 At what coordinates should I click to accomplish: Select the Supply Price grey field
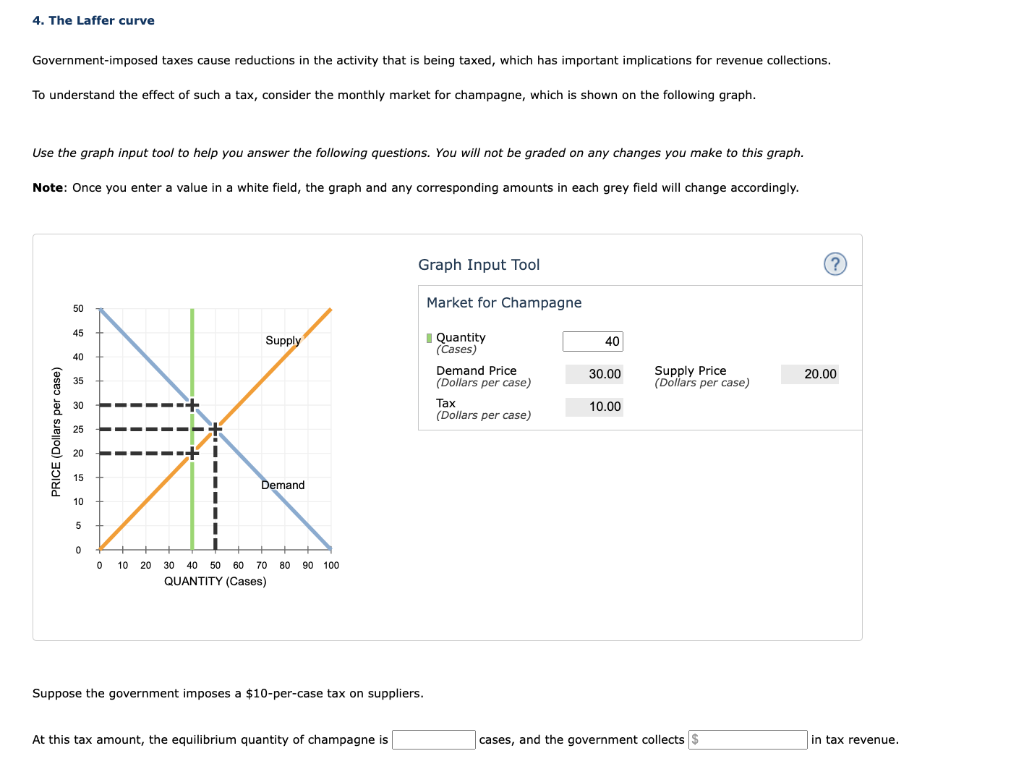(x=809, y=374)
